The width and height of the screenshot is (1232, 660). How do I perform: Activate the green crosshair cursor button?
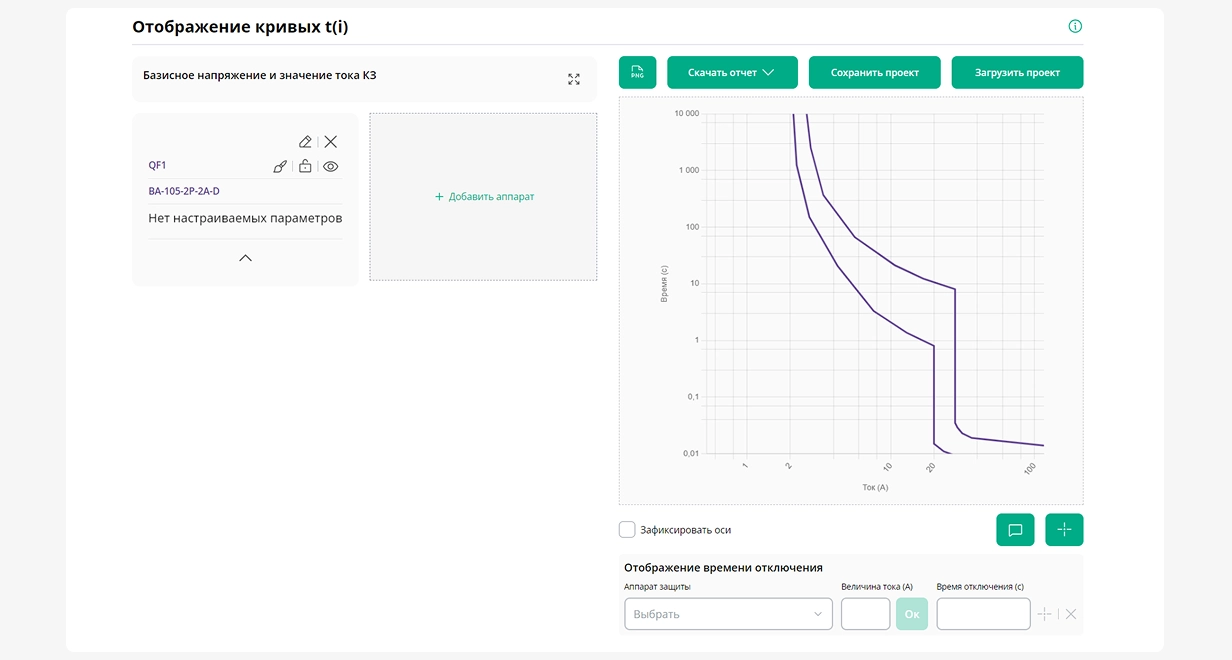point(1064,530)
